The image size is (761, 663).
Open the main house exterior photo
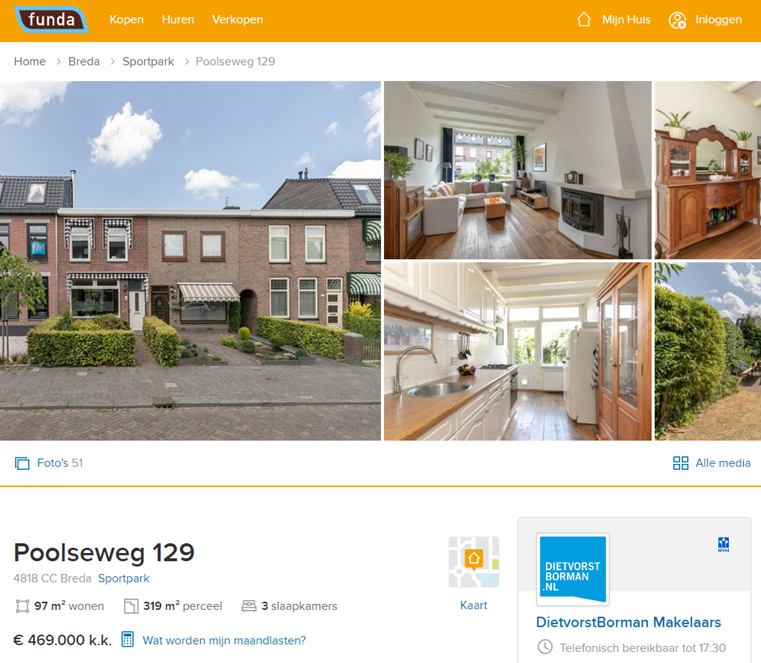(190, 261)
